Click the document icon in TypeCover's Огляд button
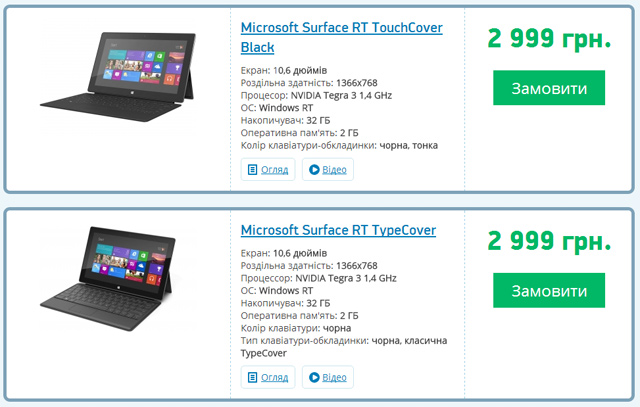This screenshot has height=407, width=640. point(251,377)
